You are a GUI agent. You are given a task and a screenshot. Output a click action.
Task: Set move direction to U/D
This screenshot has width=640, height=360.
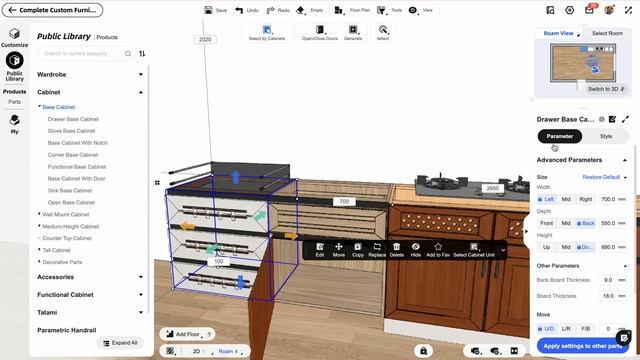click(x=546, y=329)
